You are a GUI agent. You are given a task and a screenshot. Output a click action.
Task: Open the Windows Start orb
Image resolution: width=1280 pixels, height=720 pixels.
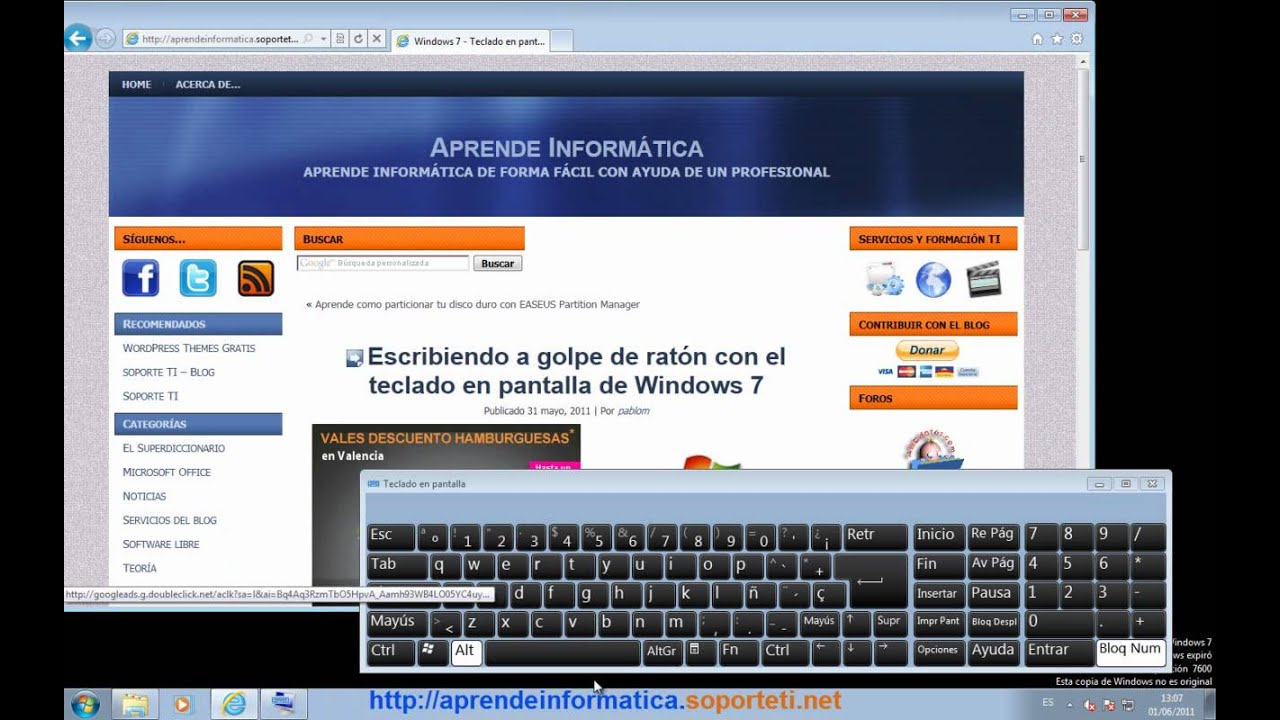85,704
